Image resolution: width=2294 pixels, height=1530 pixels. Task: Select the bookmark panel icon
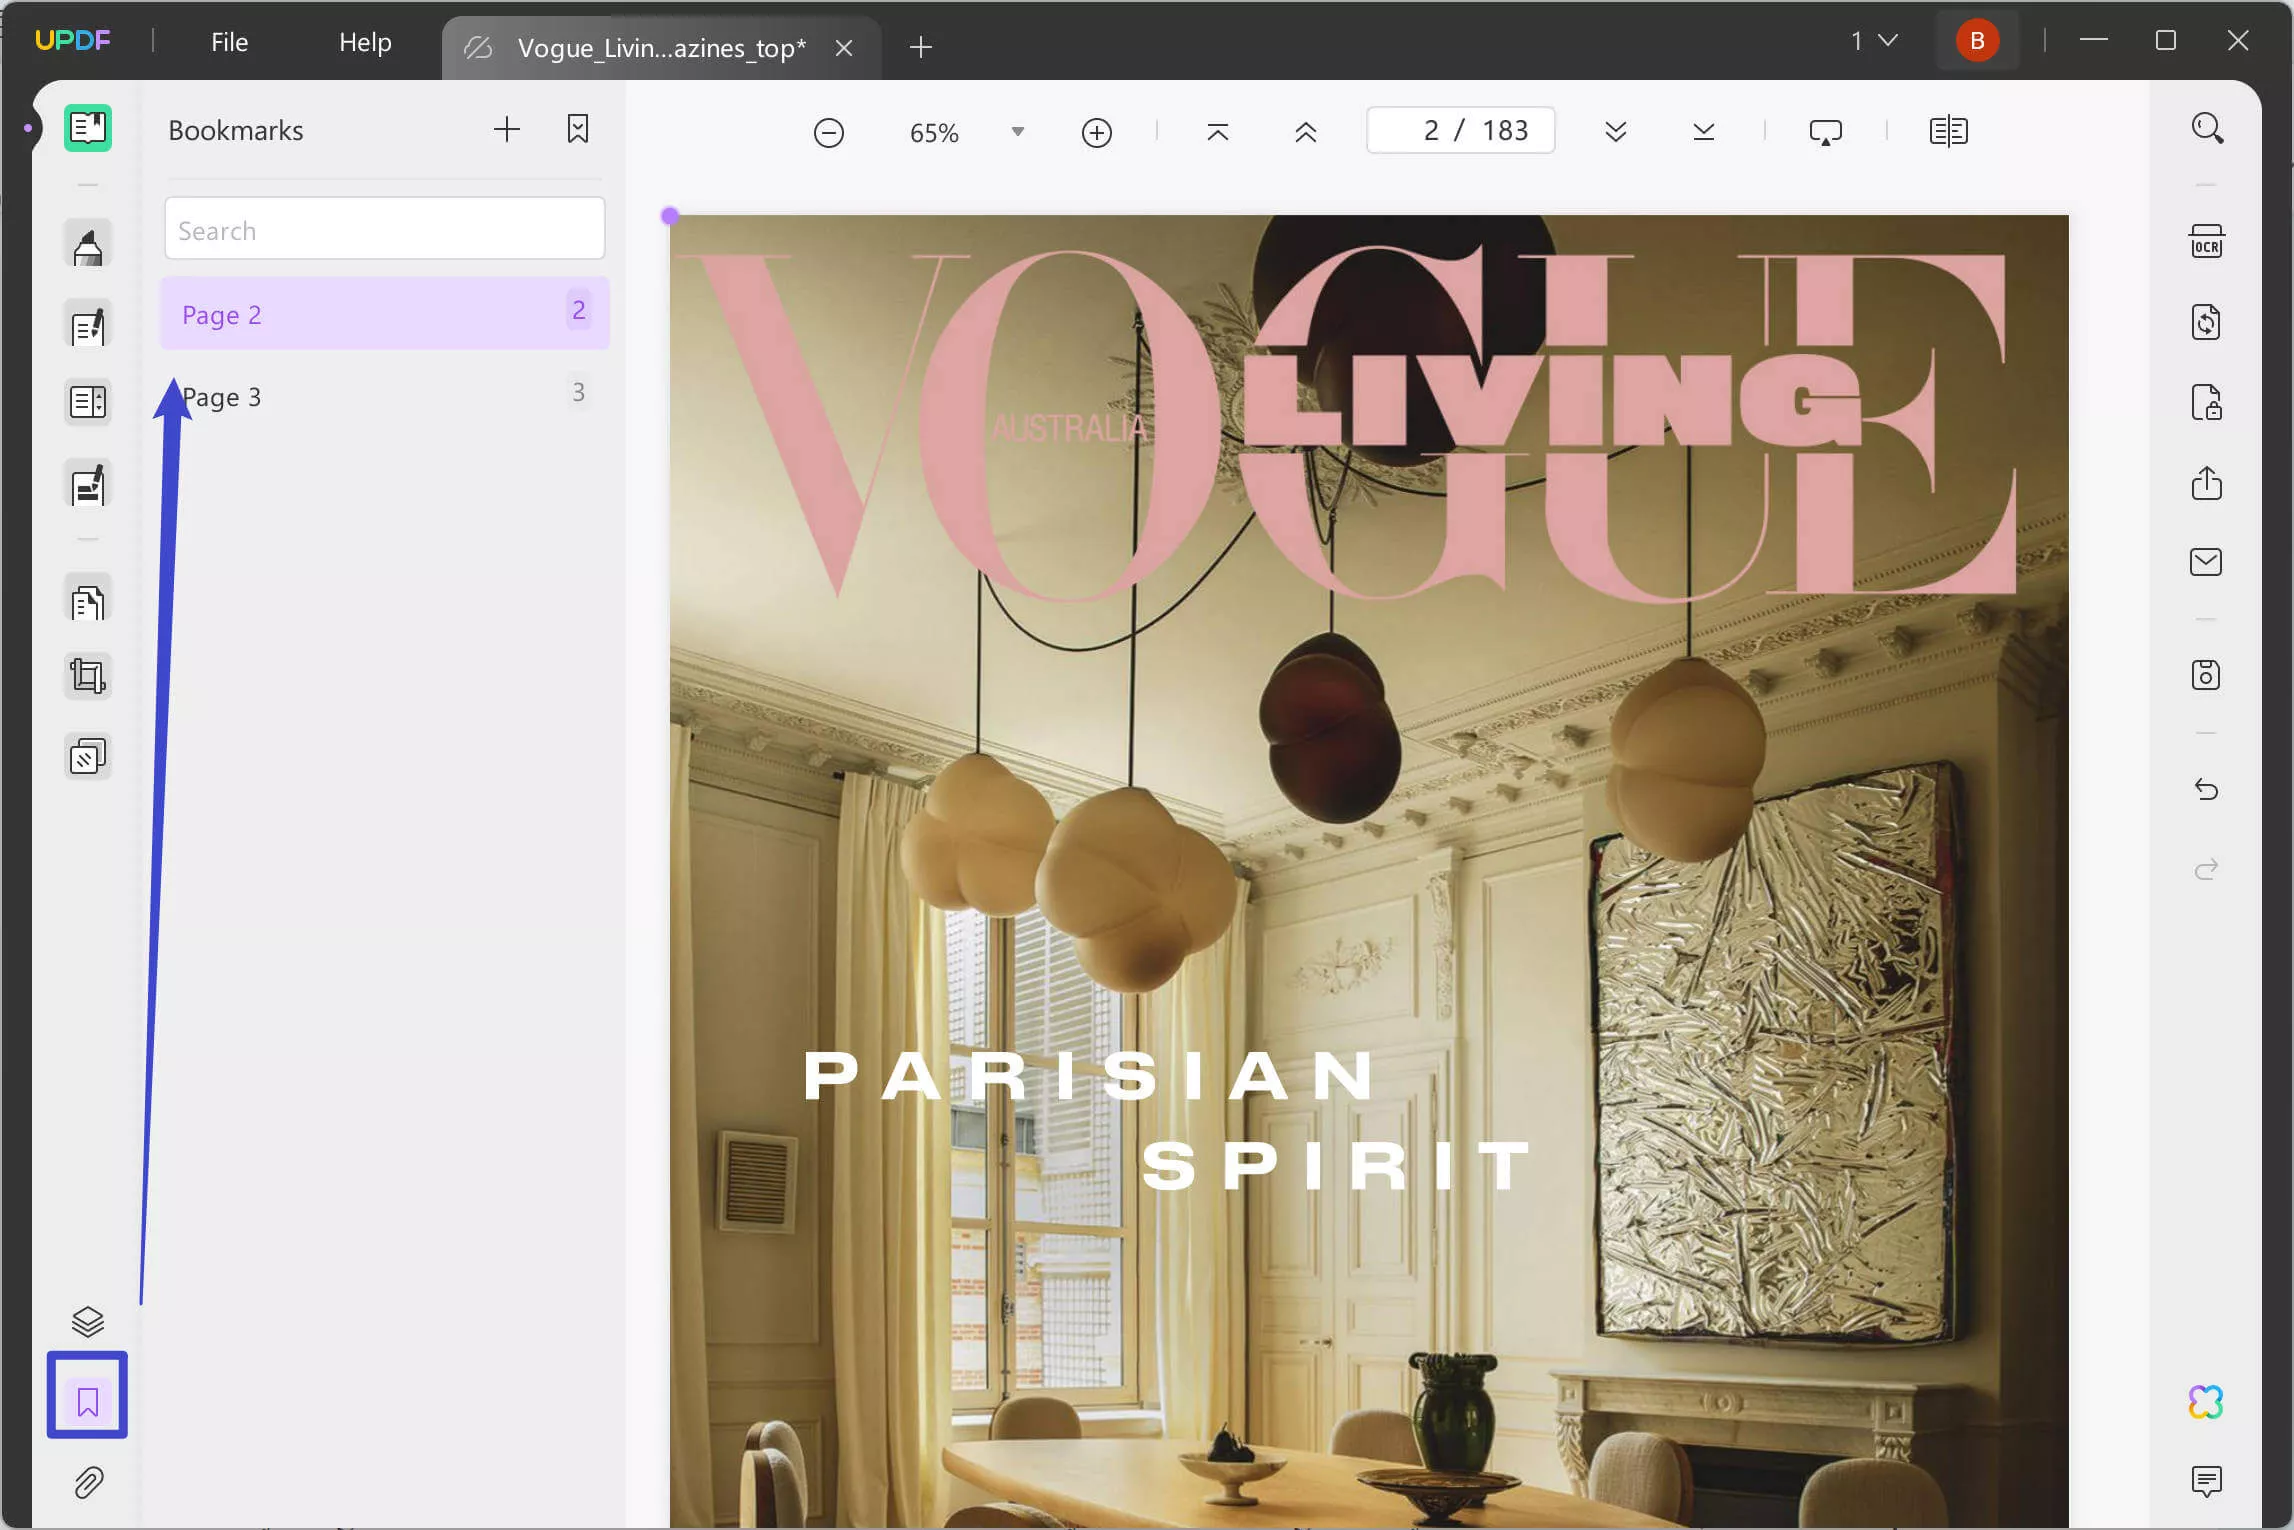[85, 1400]
